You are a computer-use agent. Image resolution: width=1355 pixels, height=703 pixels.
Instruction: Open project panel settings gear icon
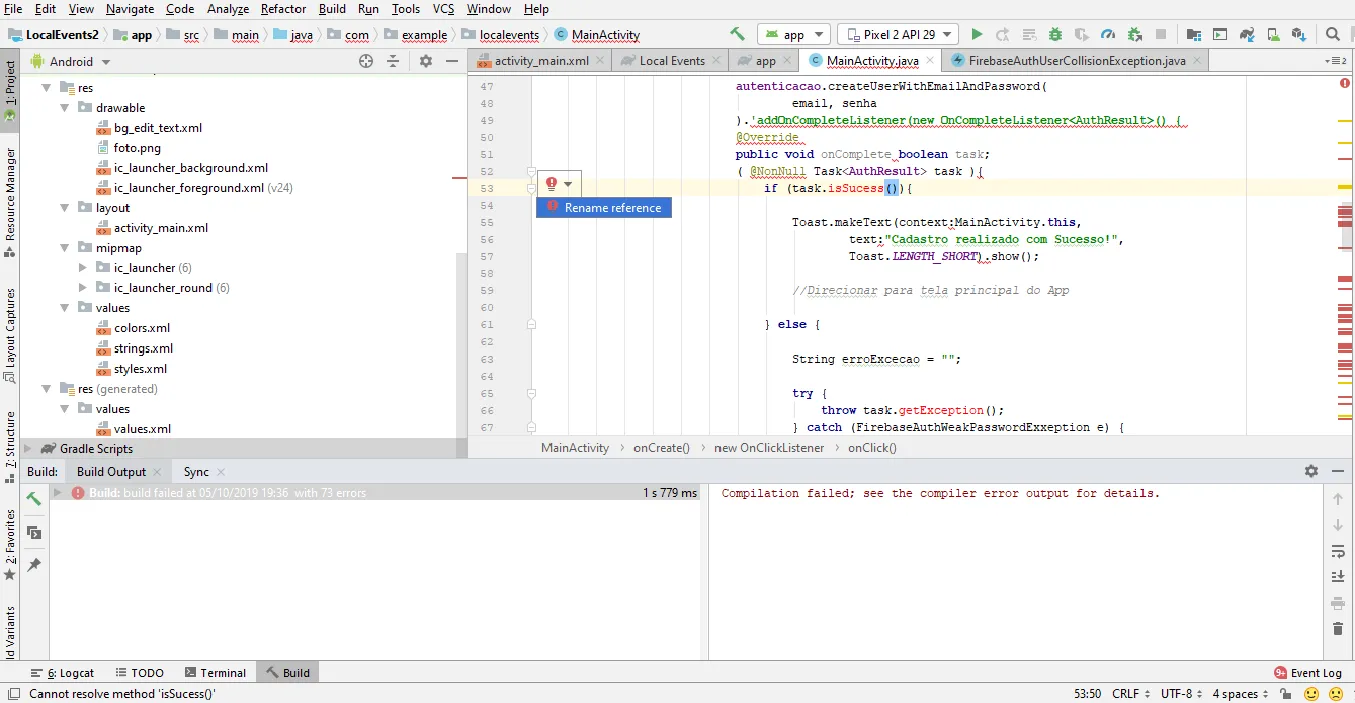425,61
